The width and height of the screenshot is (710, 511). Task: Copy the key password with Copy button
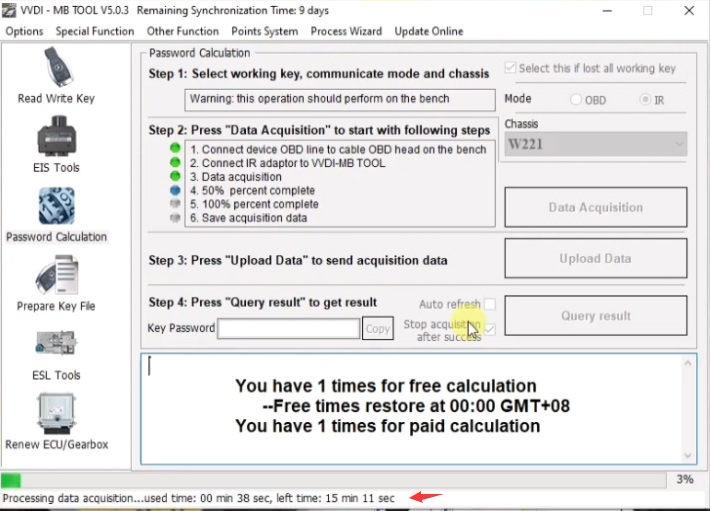[378, 329]
